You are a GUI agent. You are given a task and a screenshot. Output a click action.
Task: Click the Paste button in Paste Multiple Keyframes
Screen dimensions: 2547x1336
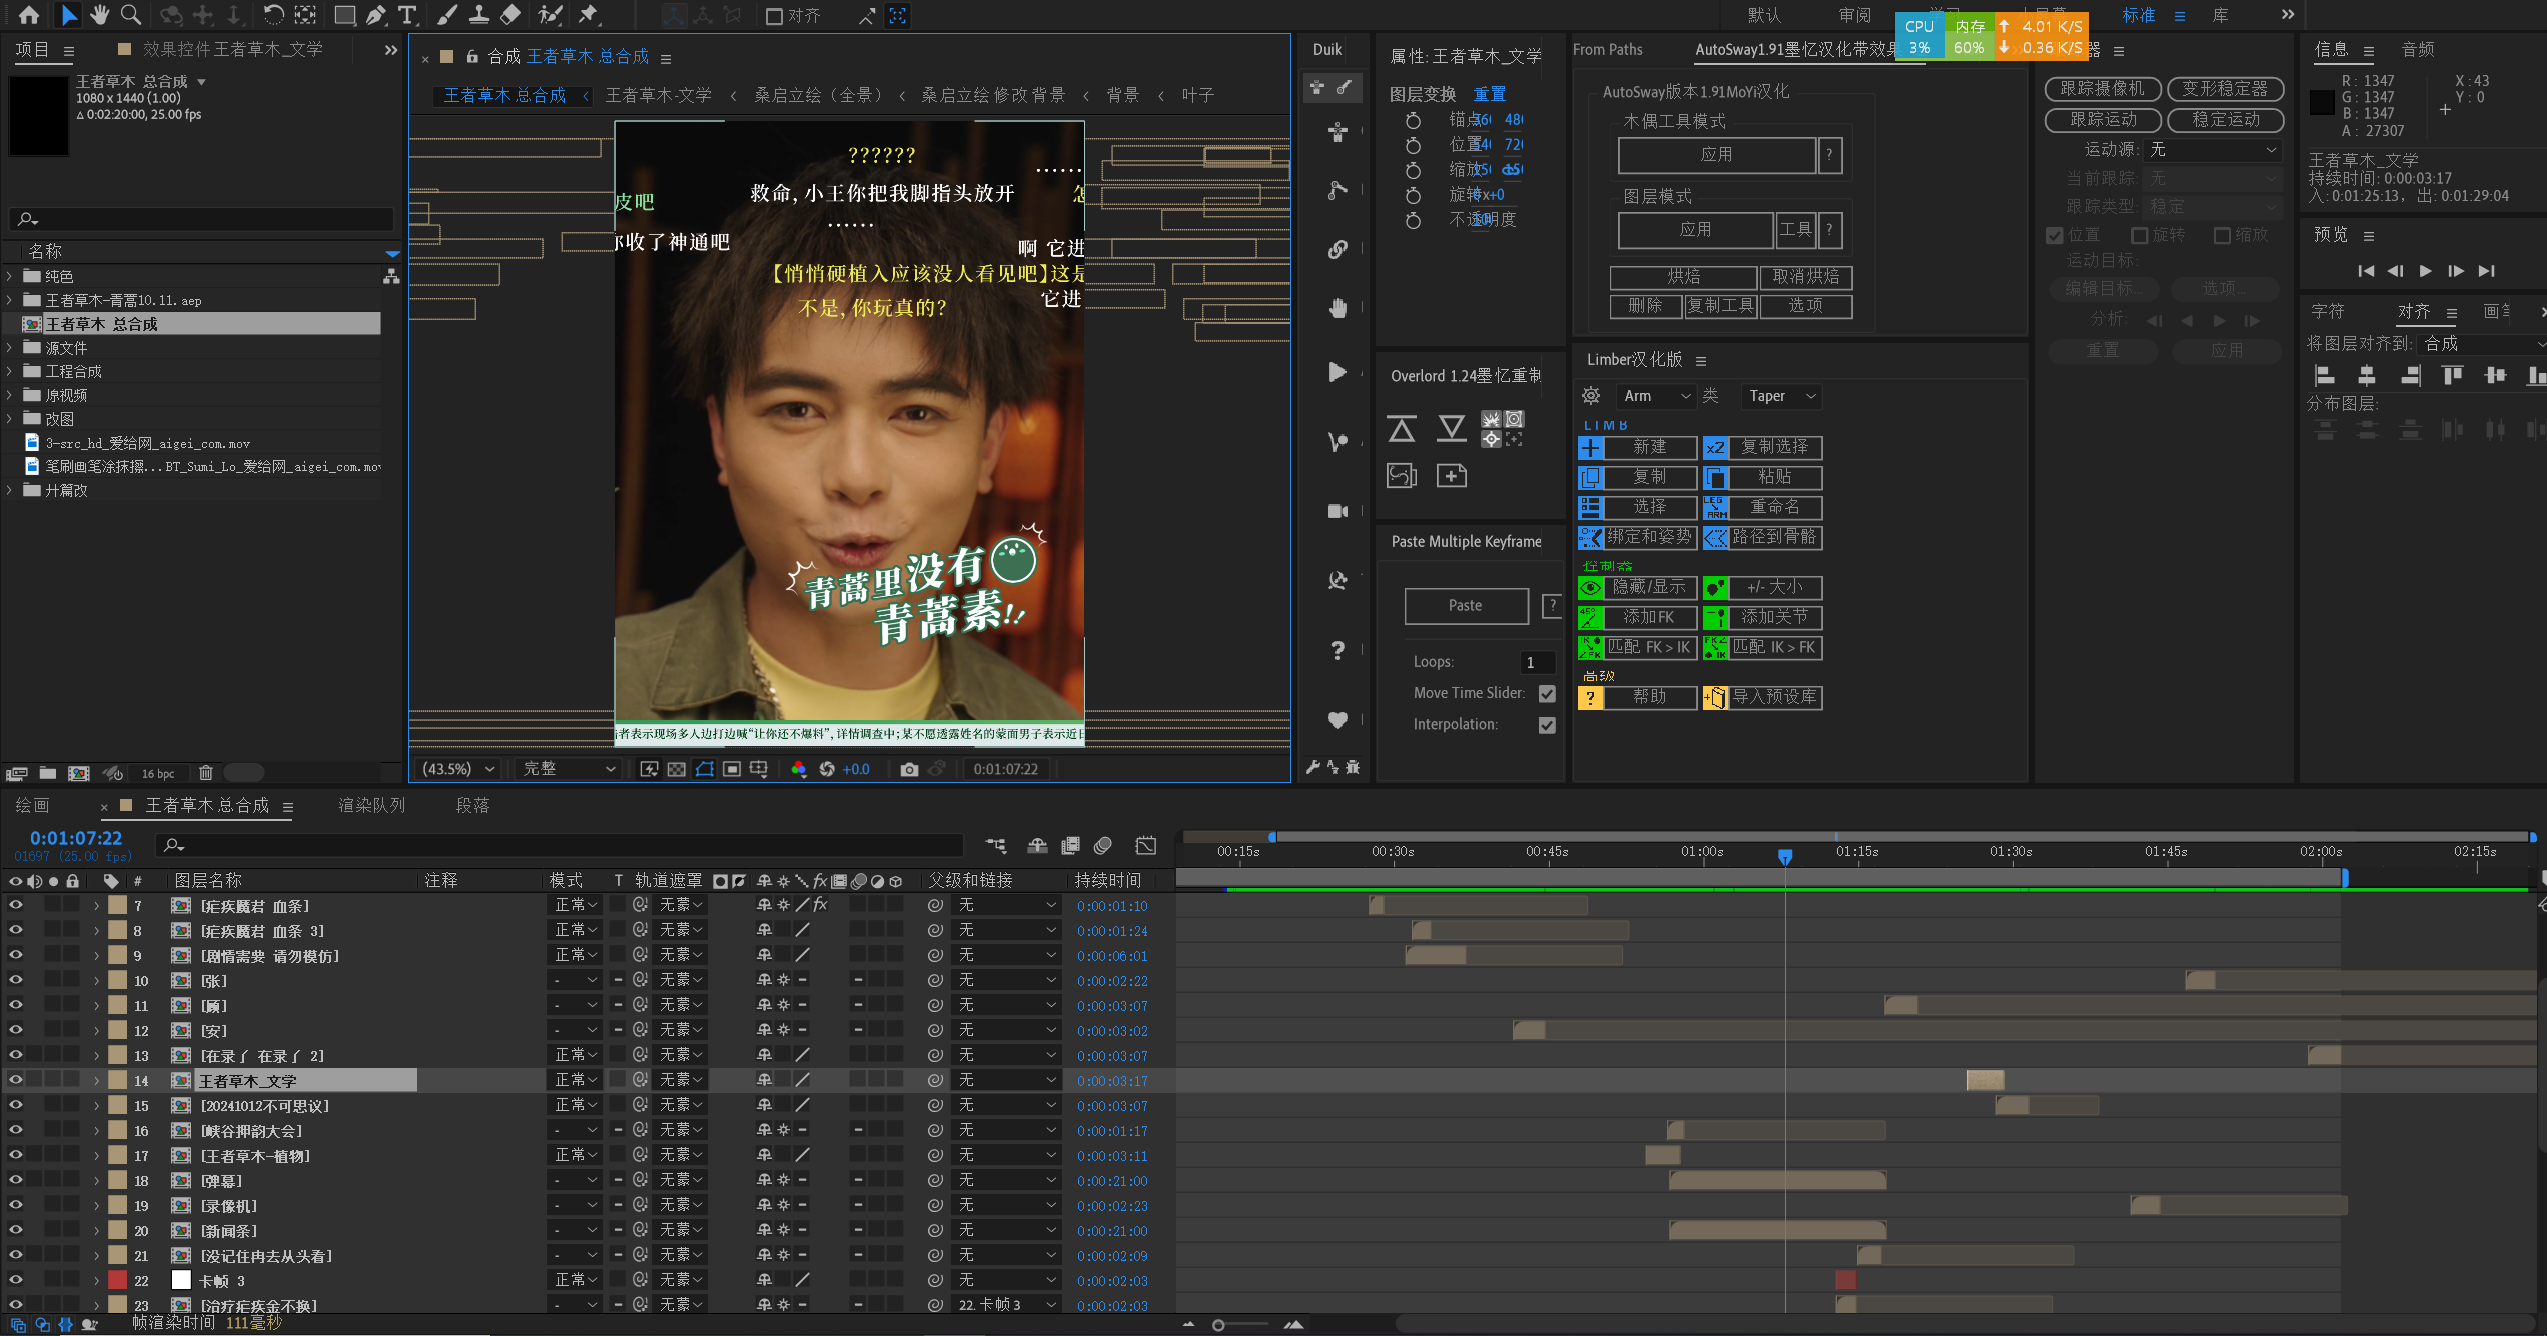click(1466, 605)
